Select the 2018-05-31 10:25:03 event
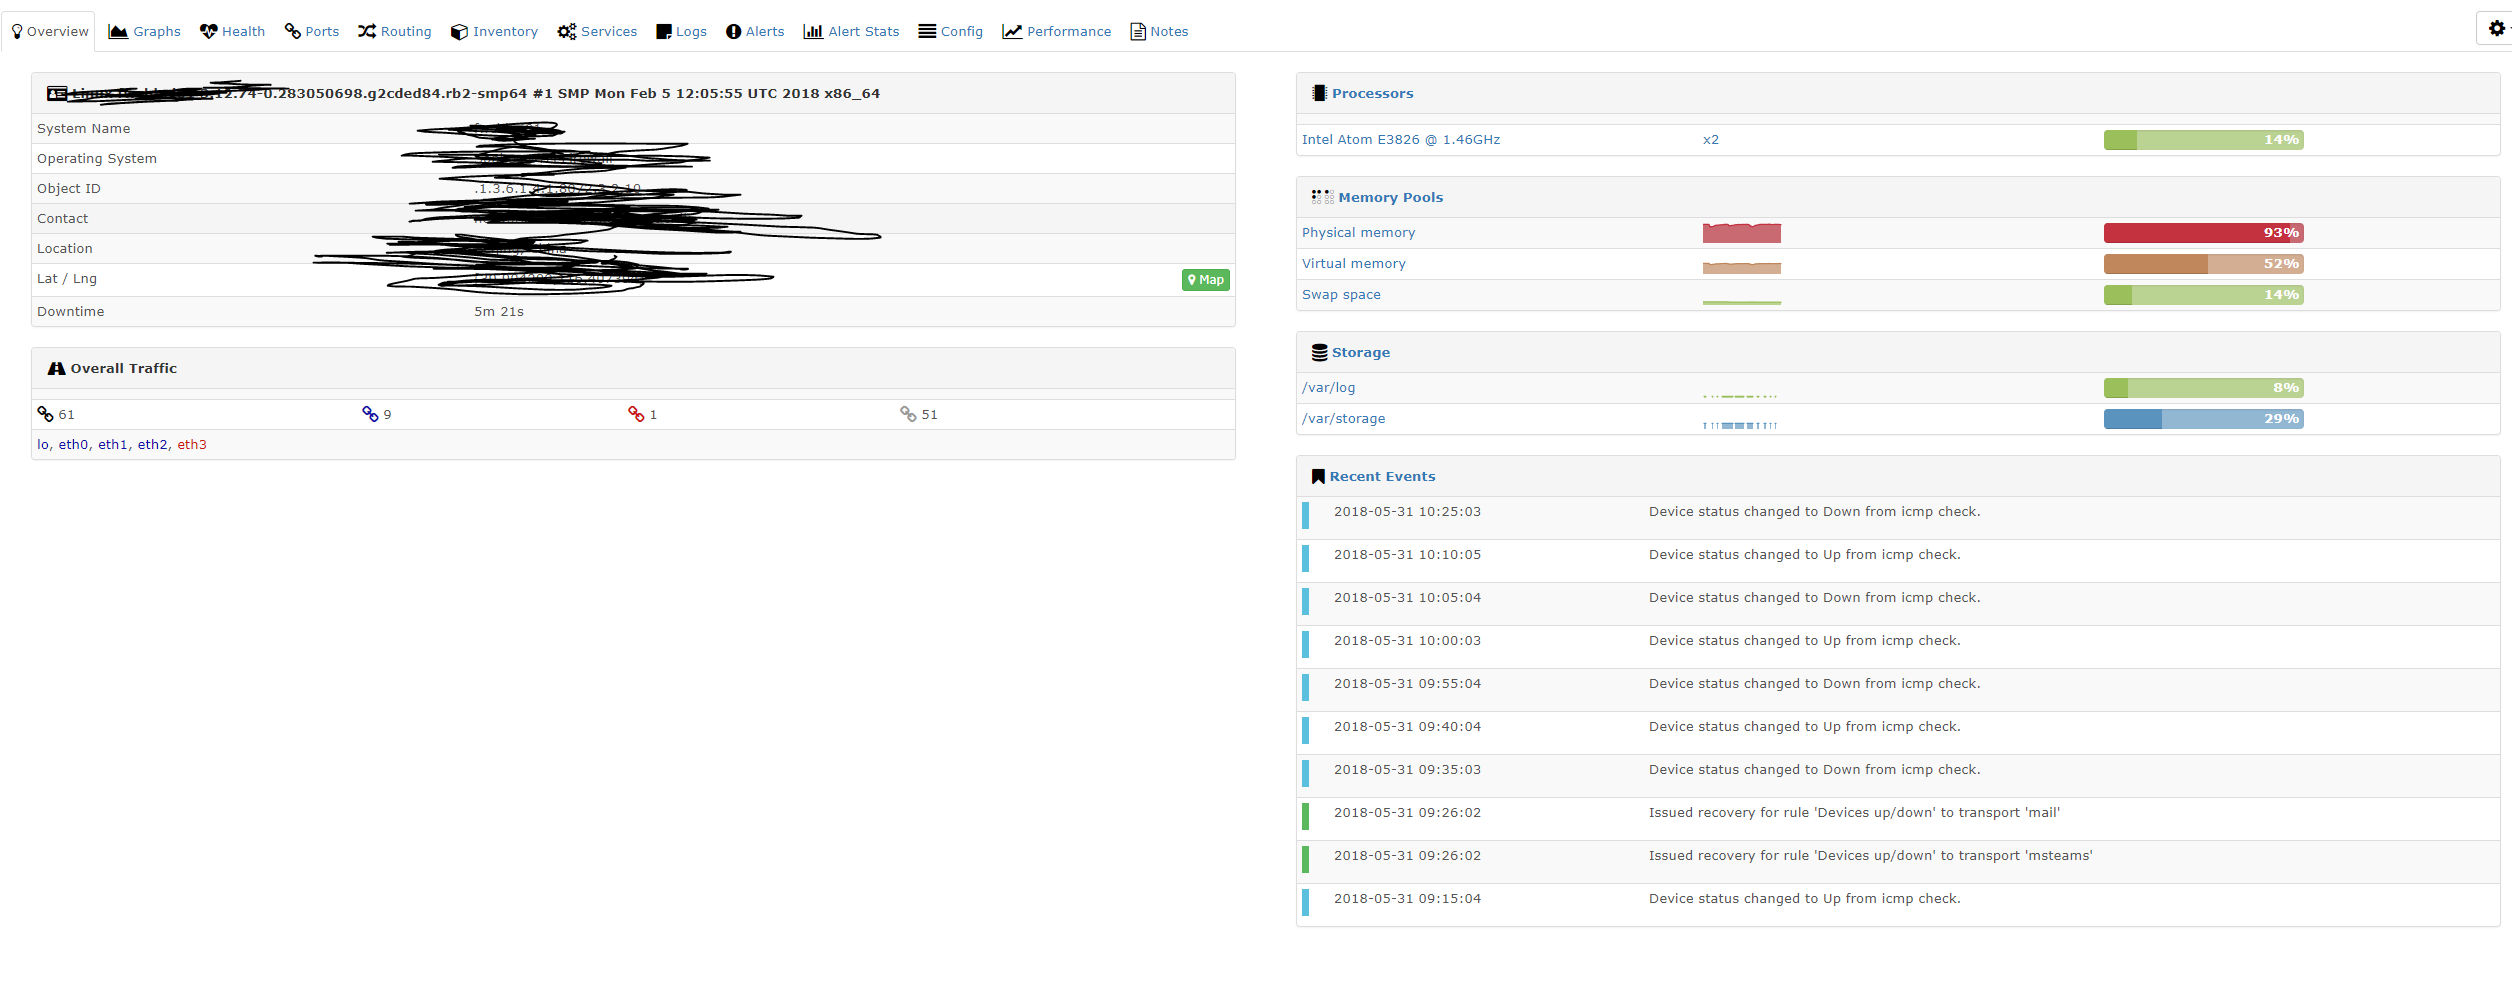The width and height of the screenshot is (2512, 1002). tap(1898, 518)
